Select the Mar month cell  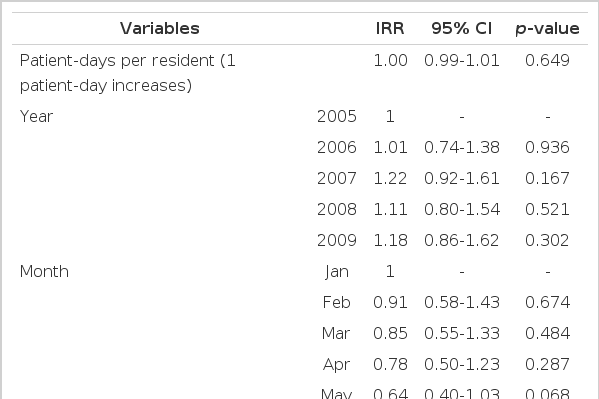[336, 333]
